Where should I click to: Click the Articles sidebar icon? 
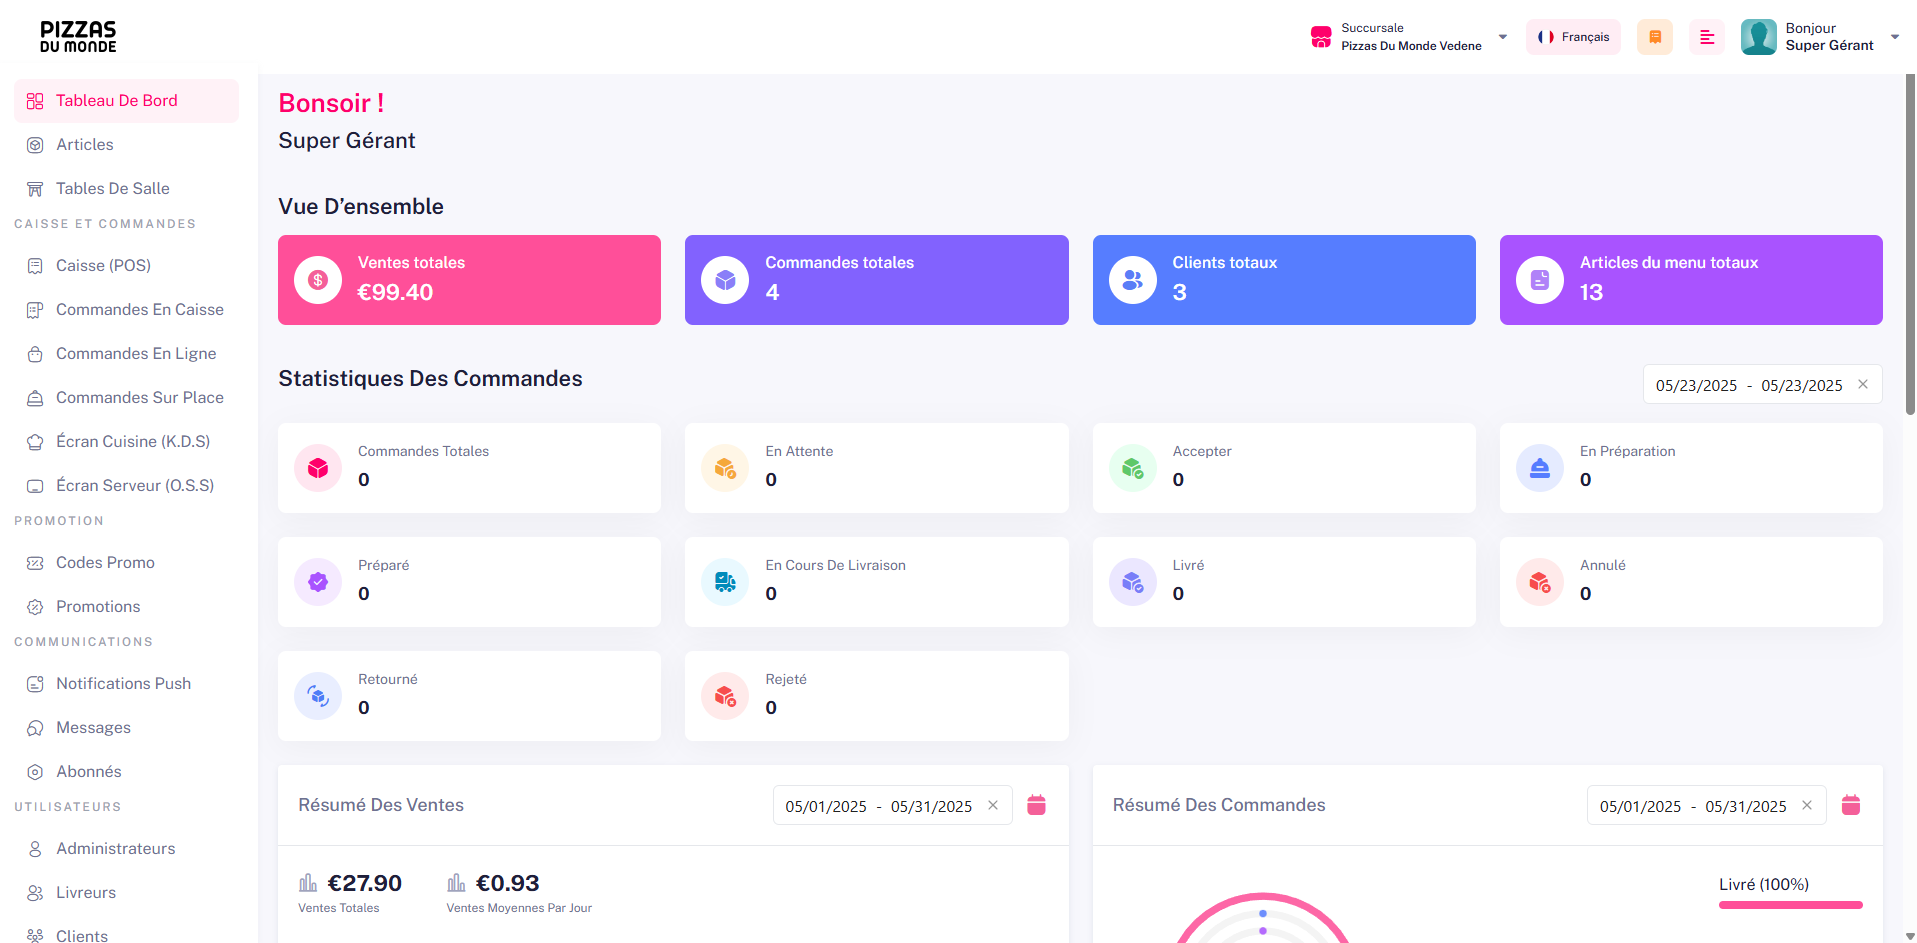tap(35, 145)
